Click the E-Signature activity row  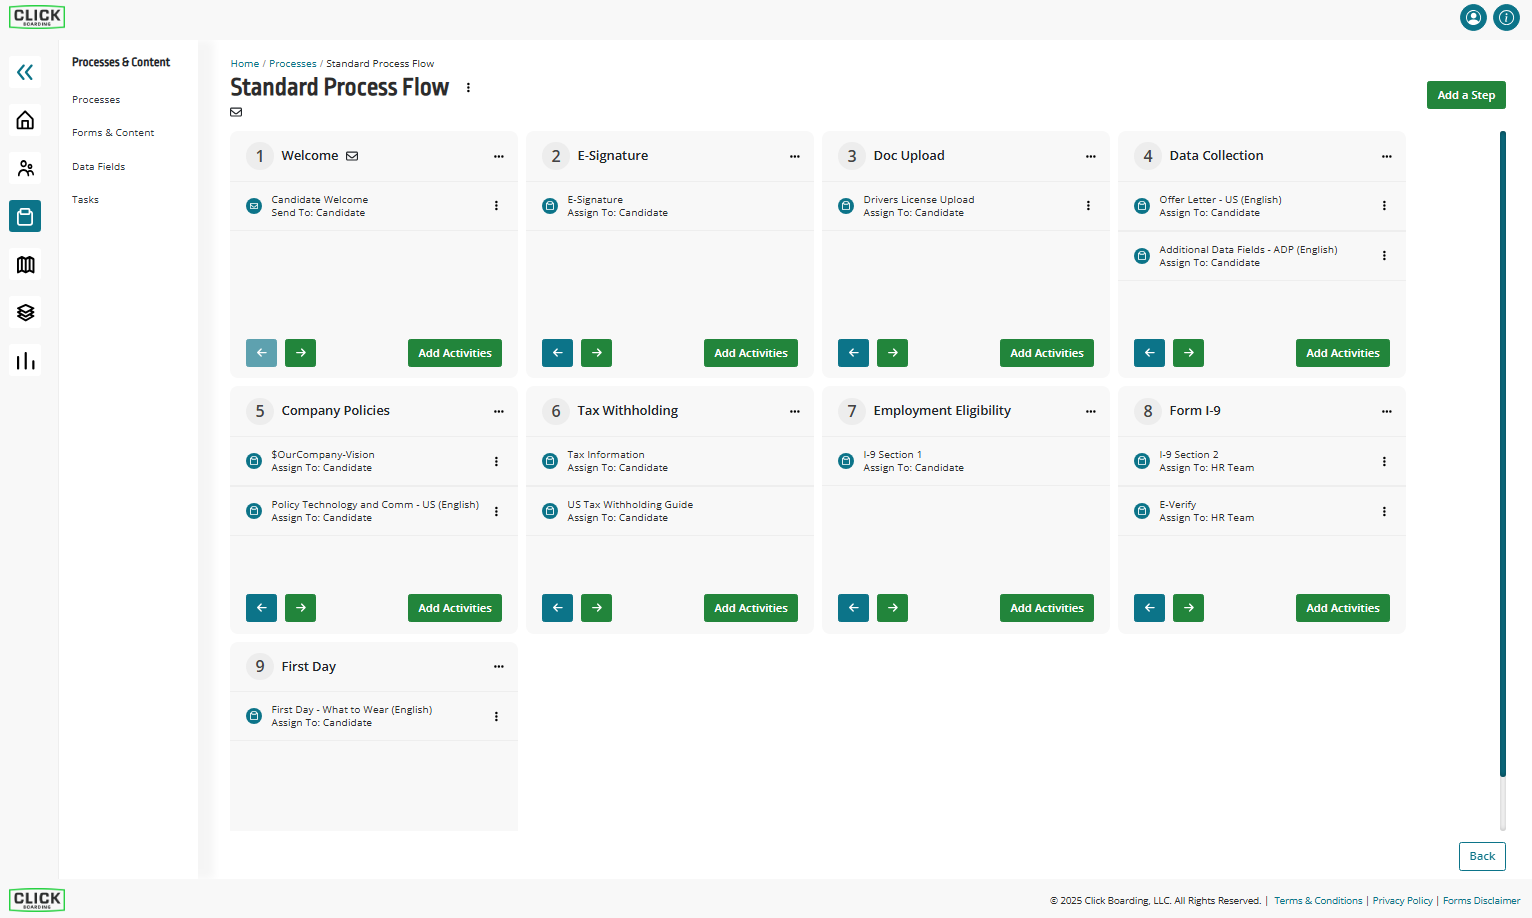point(670,206)
